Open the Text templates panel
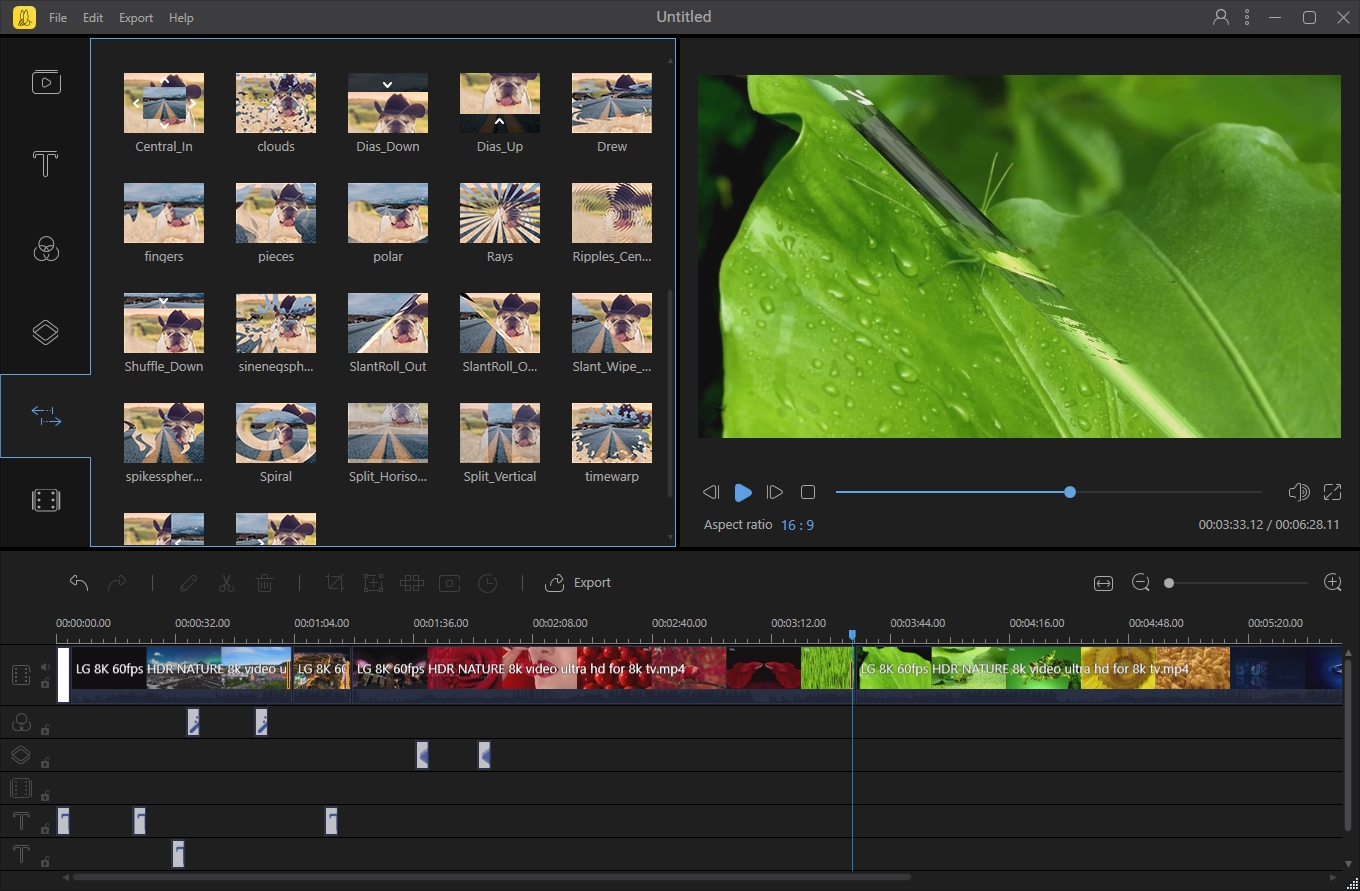This screenshot has width=1360, height=891. (45, 164)
